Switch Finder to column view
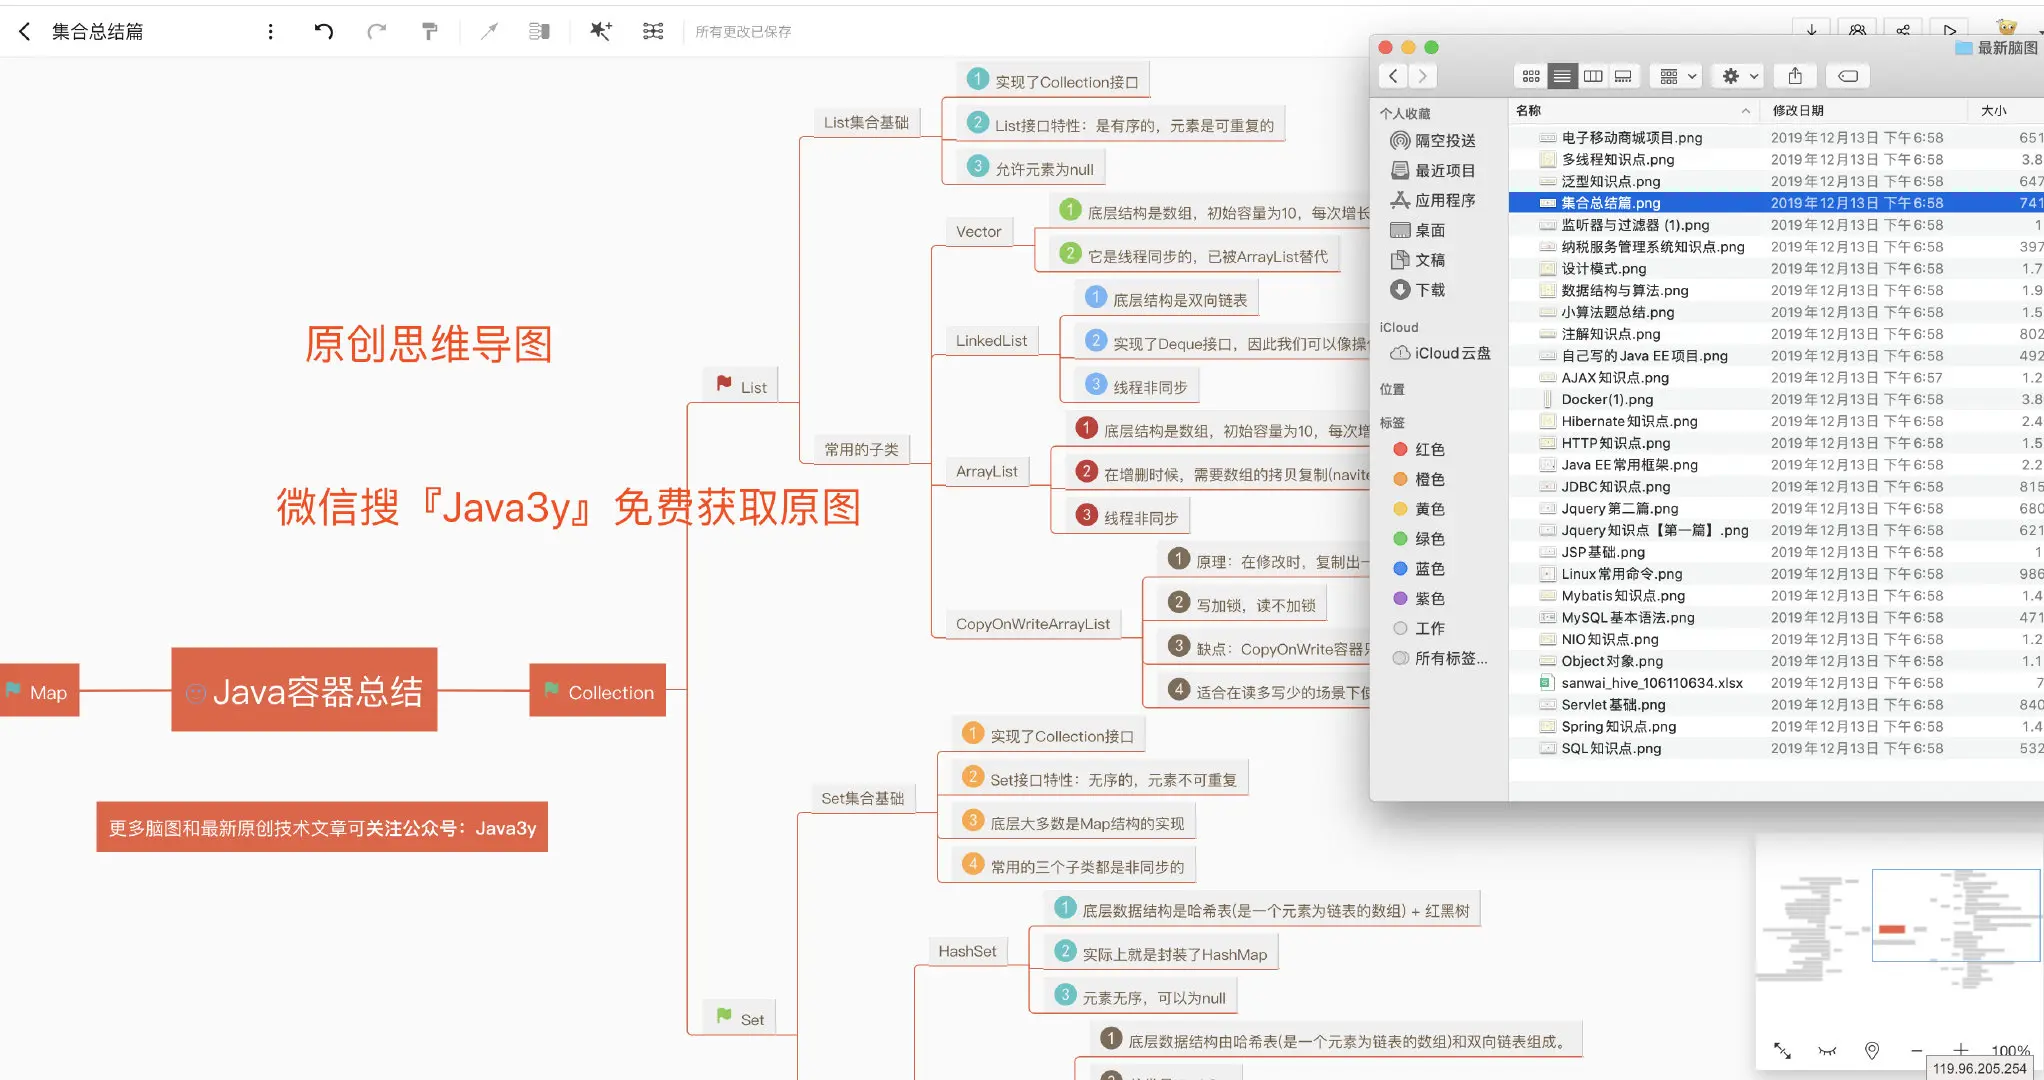Viewport: 2044px width, 1080px height. click(x=1593, y=76)
